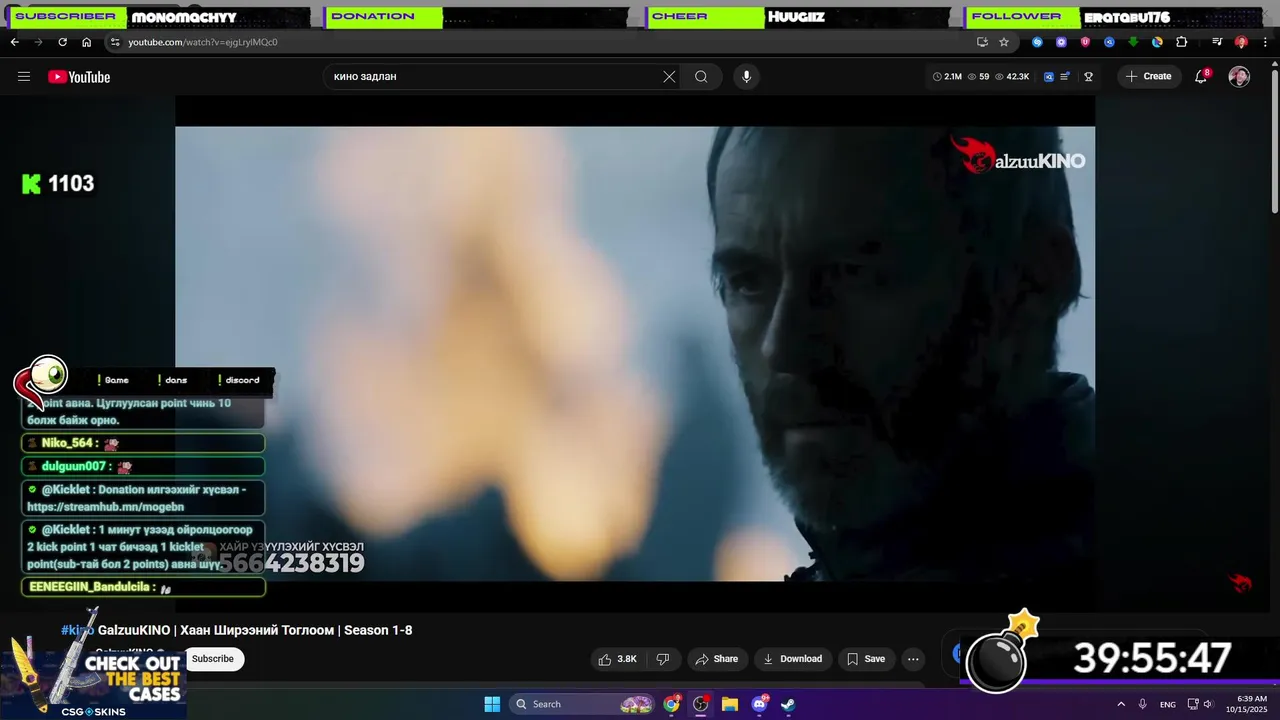
Task: Click the Windows taskbar Search box
Action: pyautogui.click(x=583, y=704)
